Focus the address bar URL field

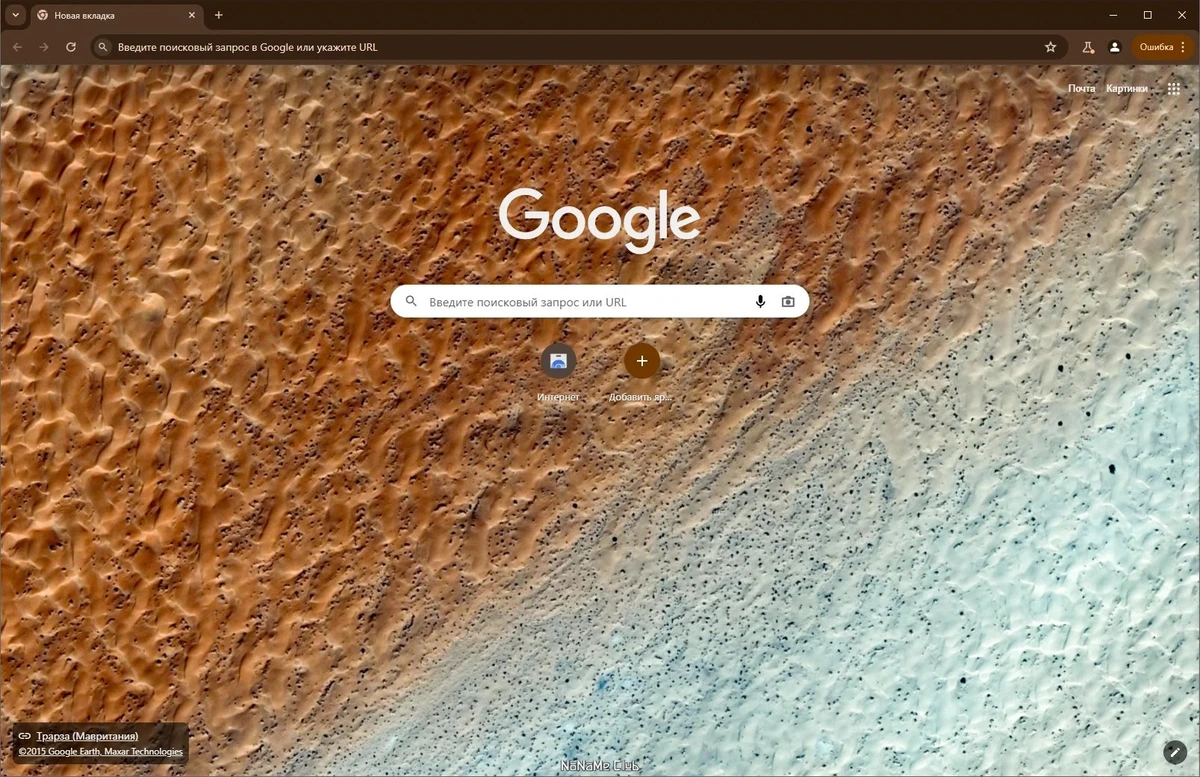(577, 47)
